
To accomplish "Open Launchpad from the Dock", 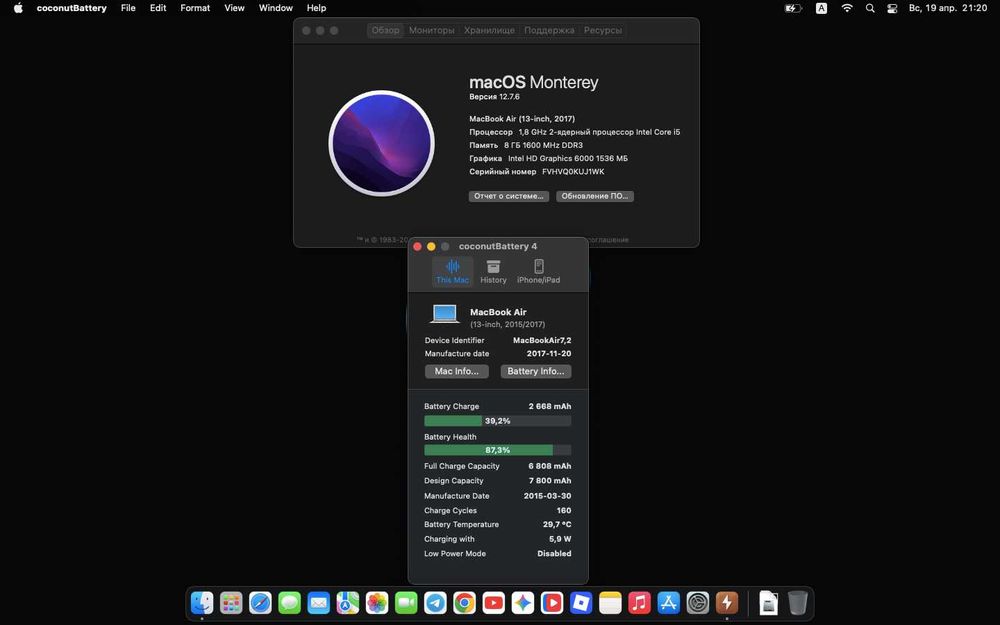I will pos(231,602).
